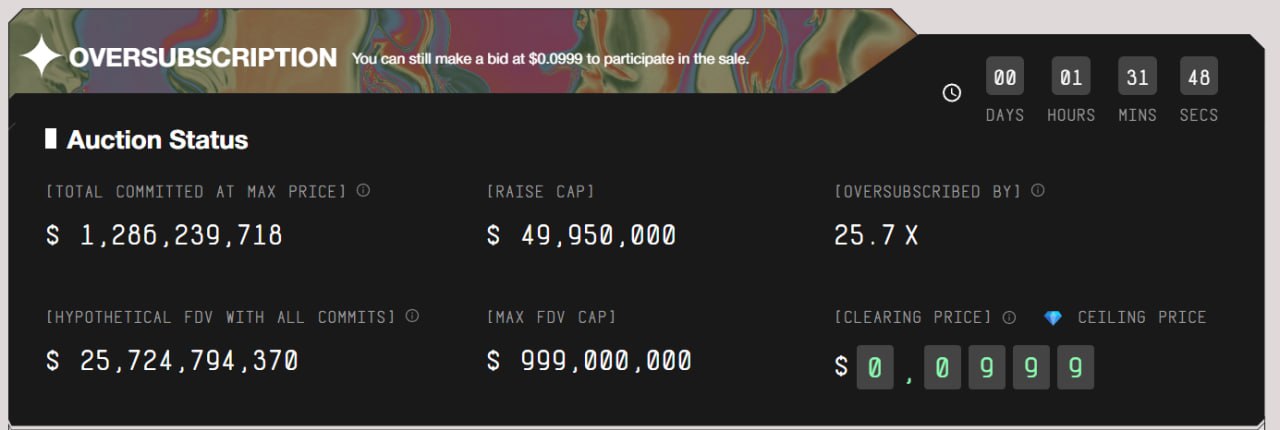This screenshot has height=430, width=1280.
Task: Click white bar marker before Auction Status
Action: 51,139
